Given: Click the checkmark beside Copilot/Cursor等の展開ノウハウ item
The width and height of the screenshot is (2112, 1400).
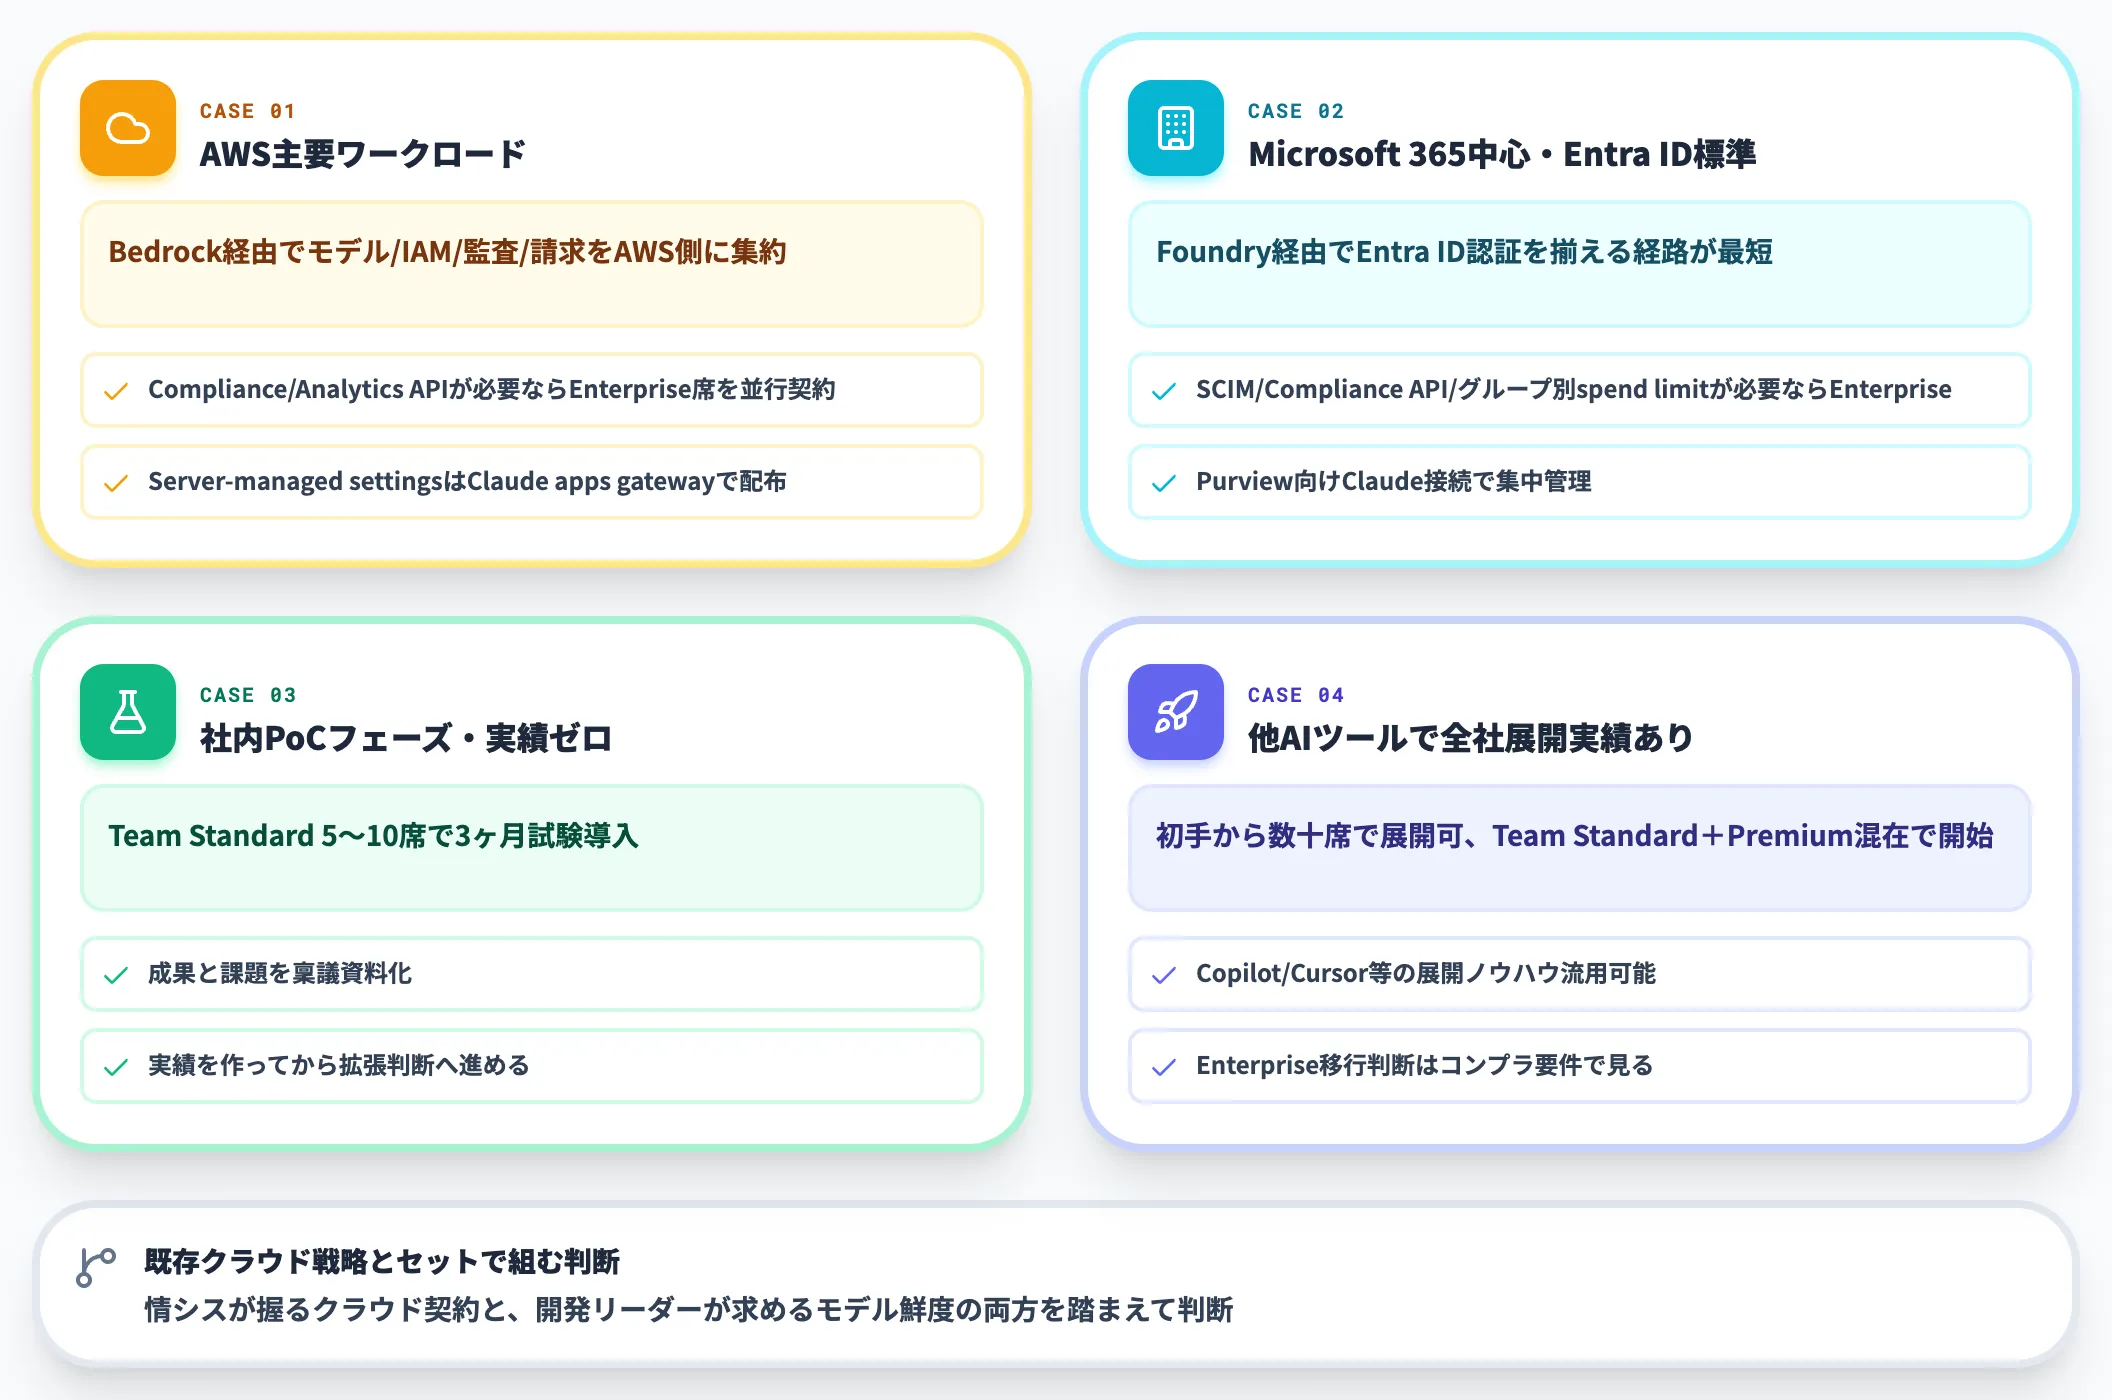Looking at the screenshot, I should click(x=1164, y=975).
